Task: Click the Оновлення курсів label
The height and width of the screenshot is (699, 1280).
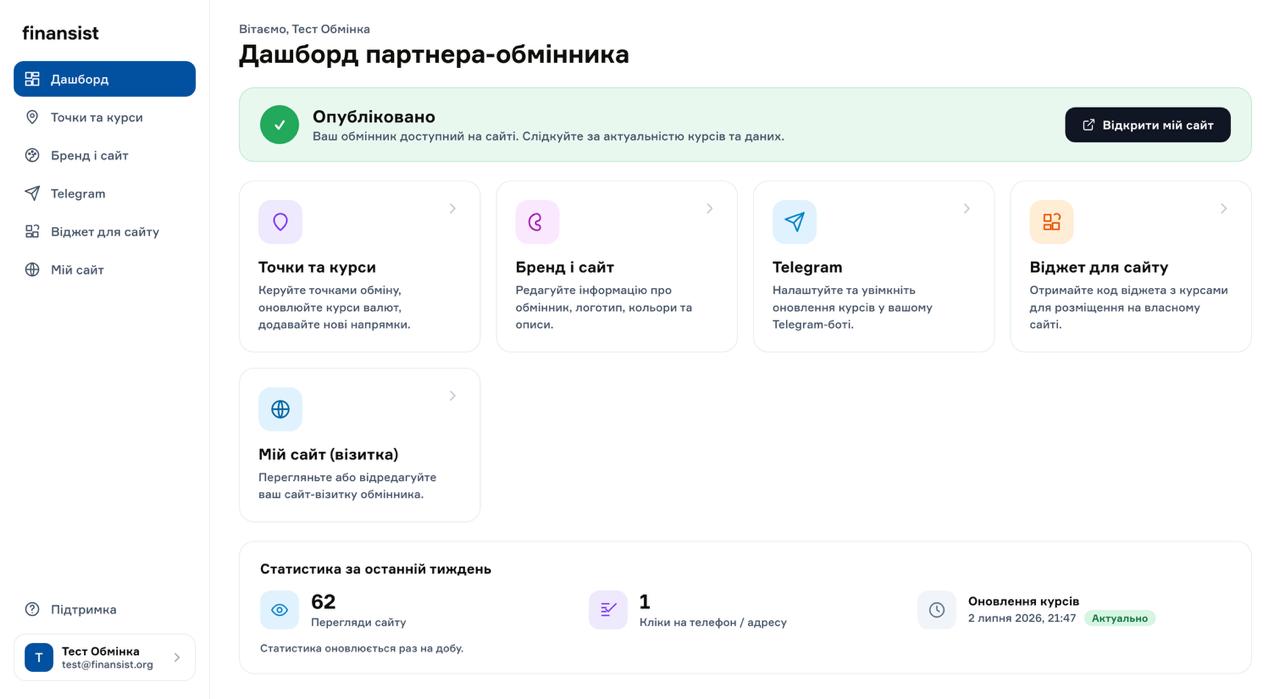Action: click(1023, 601)
